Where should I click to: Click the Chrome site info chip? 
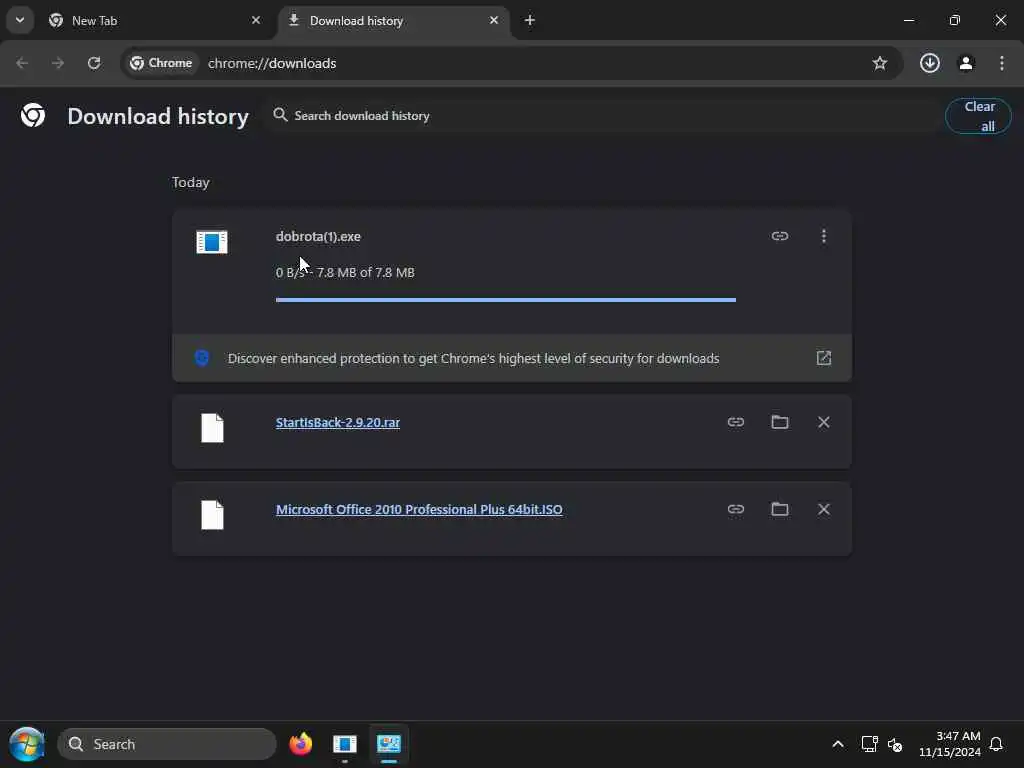[x=161, y=63]
